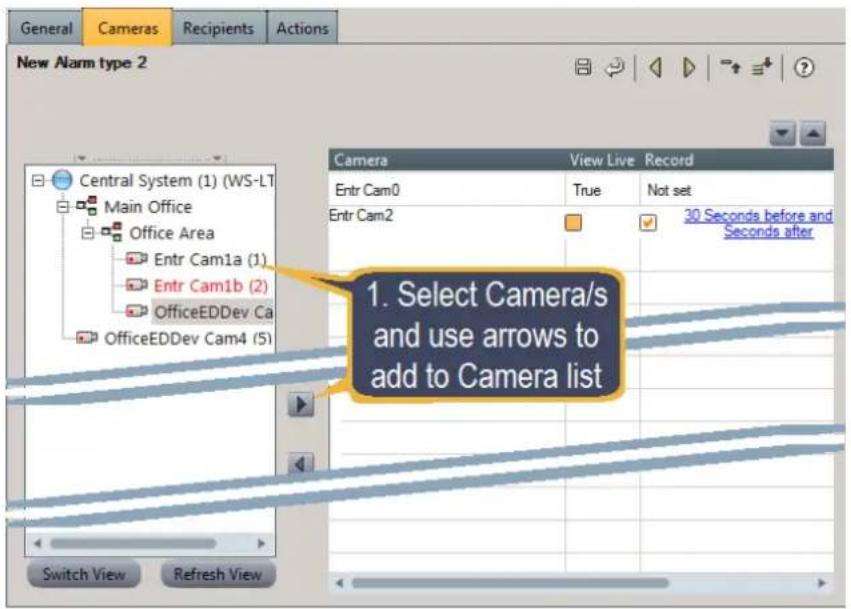The height and width of the screenshot is (609, 851).
Task: Select OfficeEDDev Cam4 (5) camera
Action: 188,338
